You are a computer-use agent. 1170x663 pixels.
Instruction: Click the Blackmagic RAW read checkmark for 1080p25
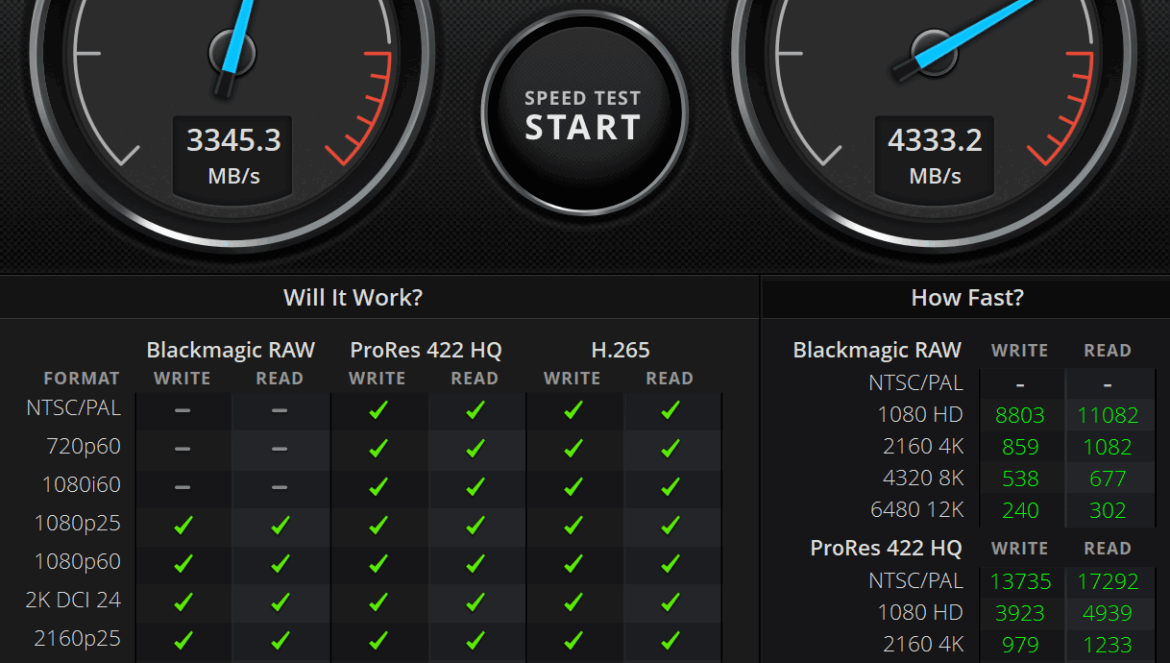(280, 526)
